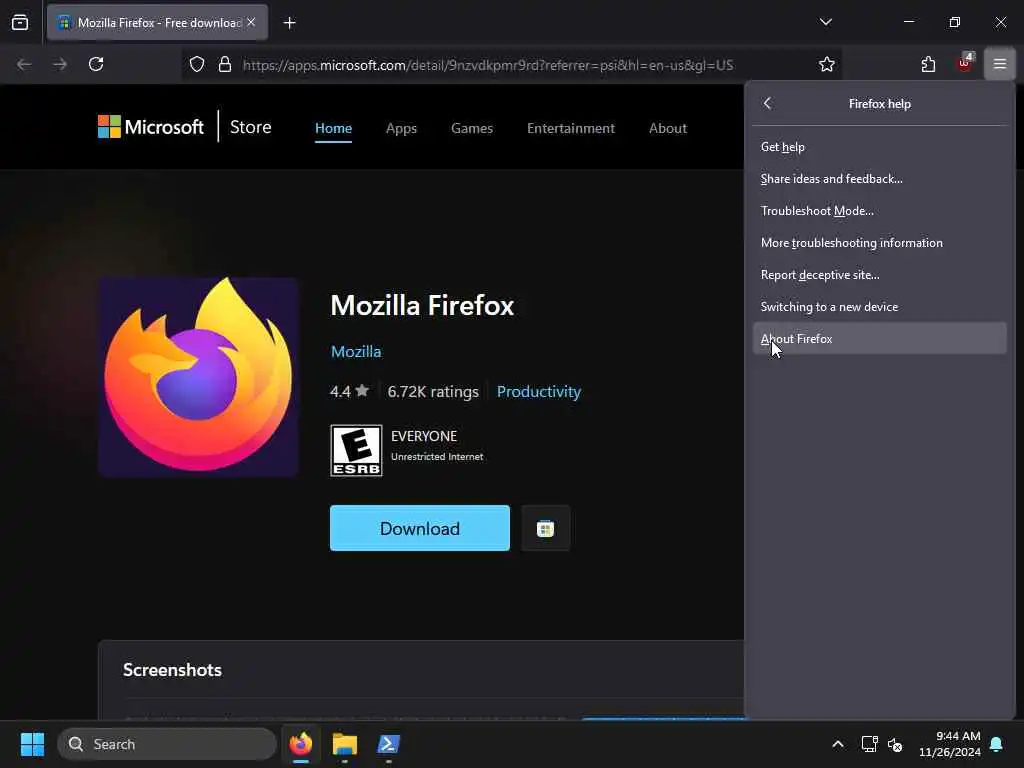This screenshot has width=1024, height=768.
Task: Open the Extensions puzzle icon
Action: 928,64
